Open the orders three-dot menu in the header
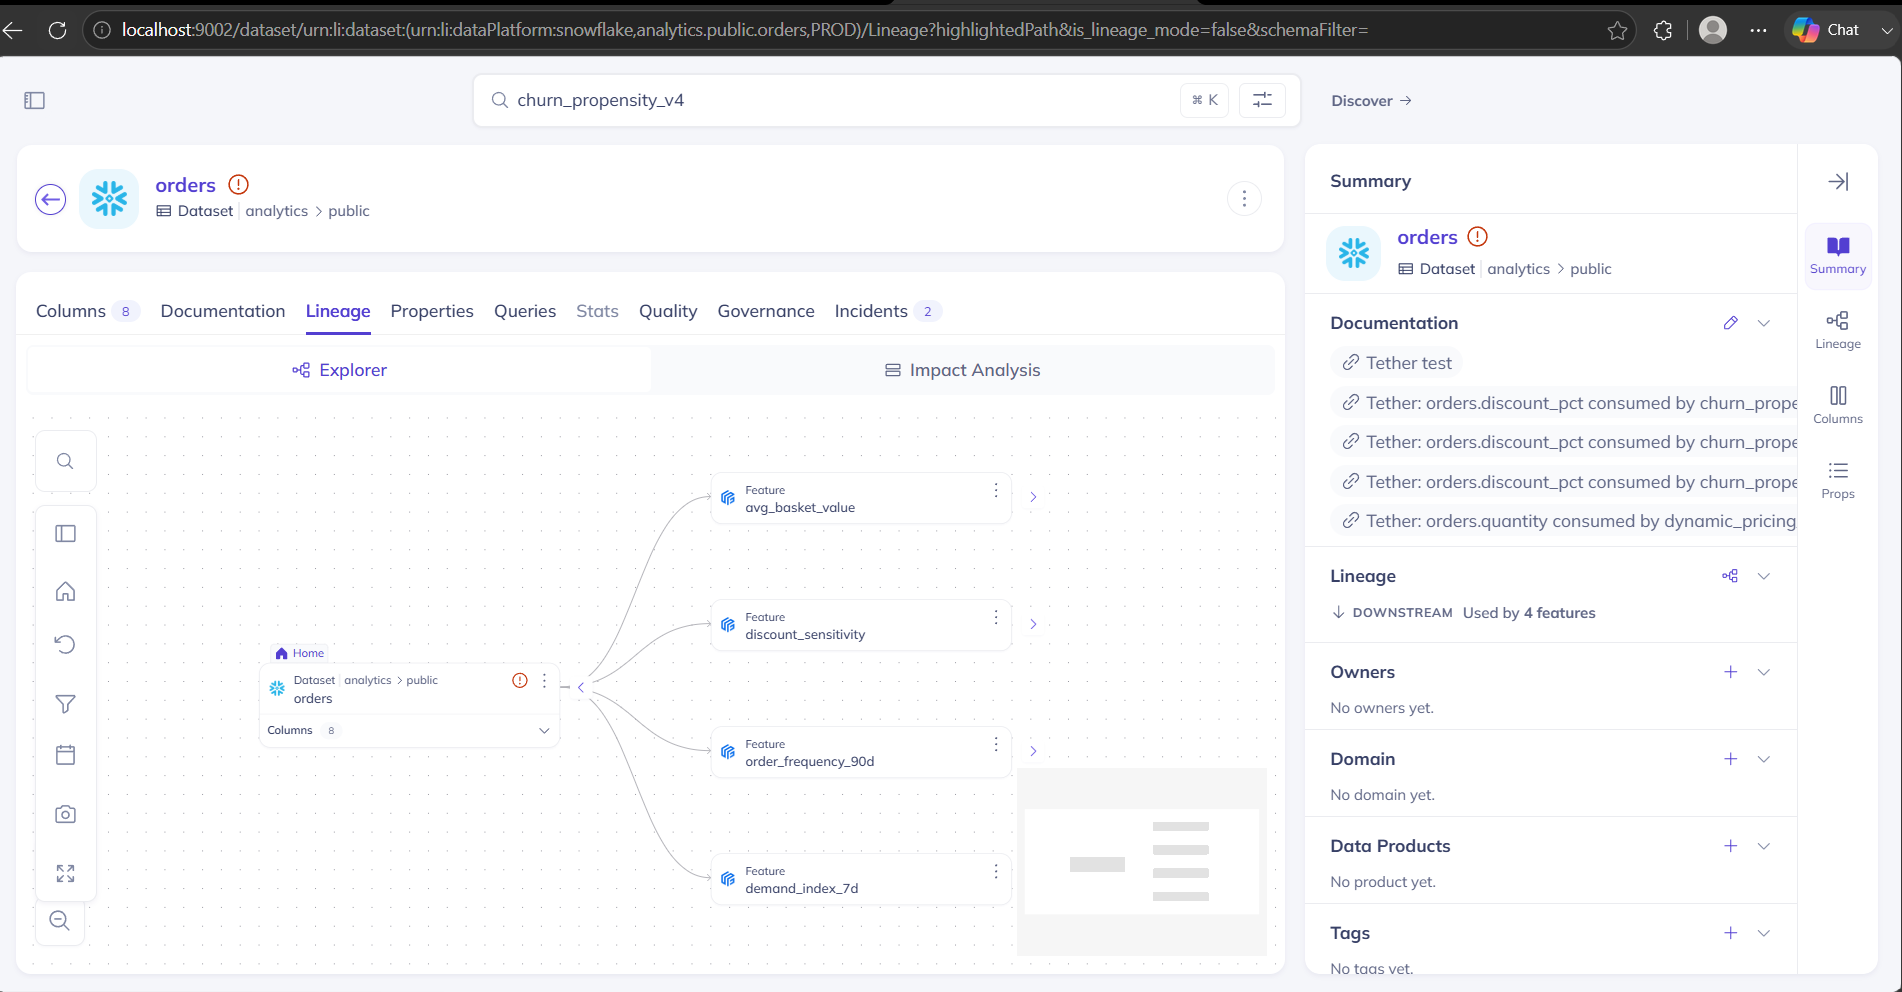Viewport: 1902px width, 992px height. (1244, 199)
